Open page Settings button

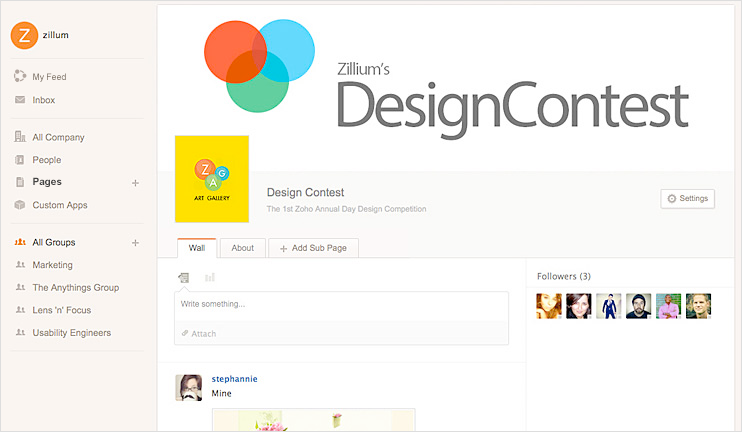[x=688, y=199]
